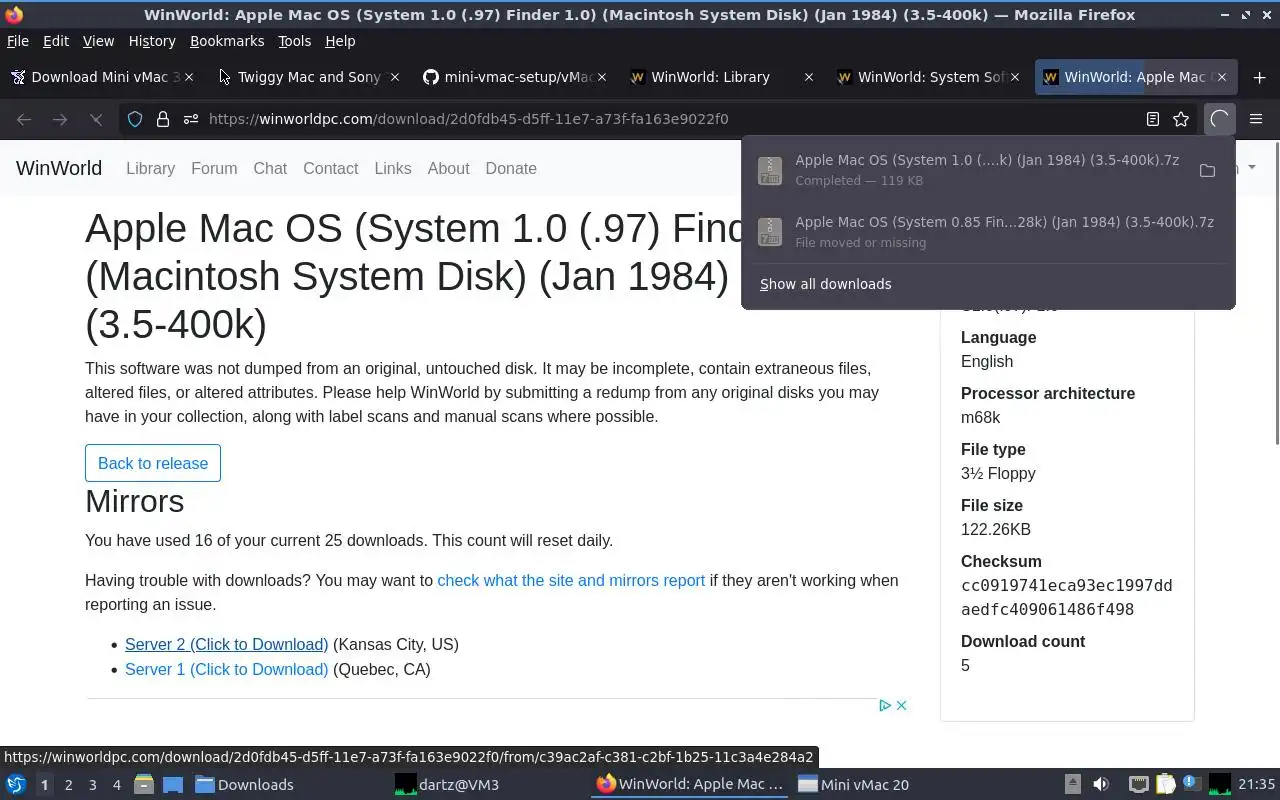The image size is (1280, 800).
Task: Open the taskbar start menu icon
Action: [x=16, y=785]
